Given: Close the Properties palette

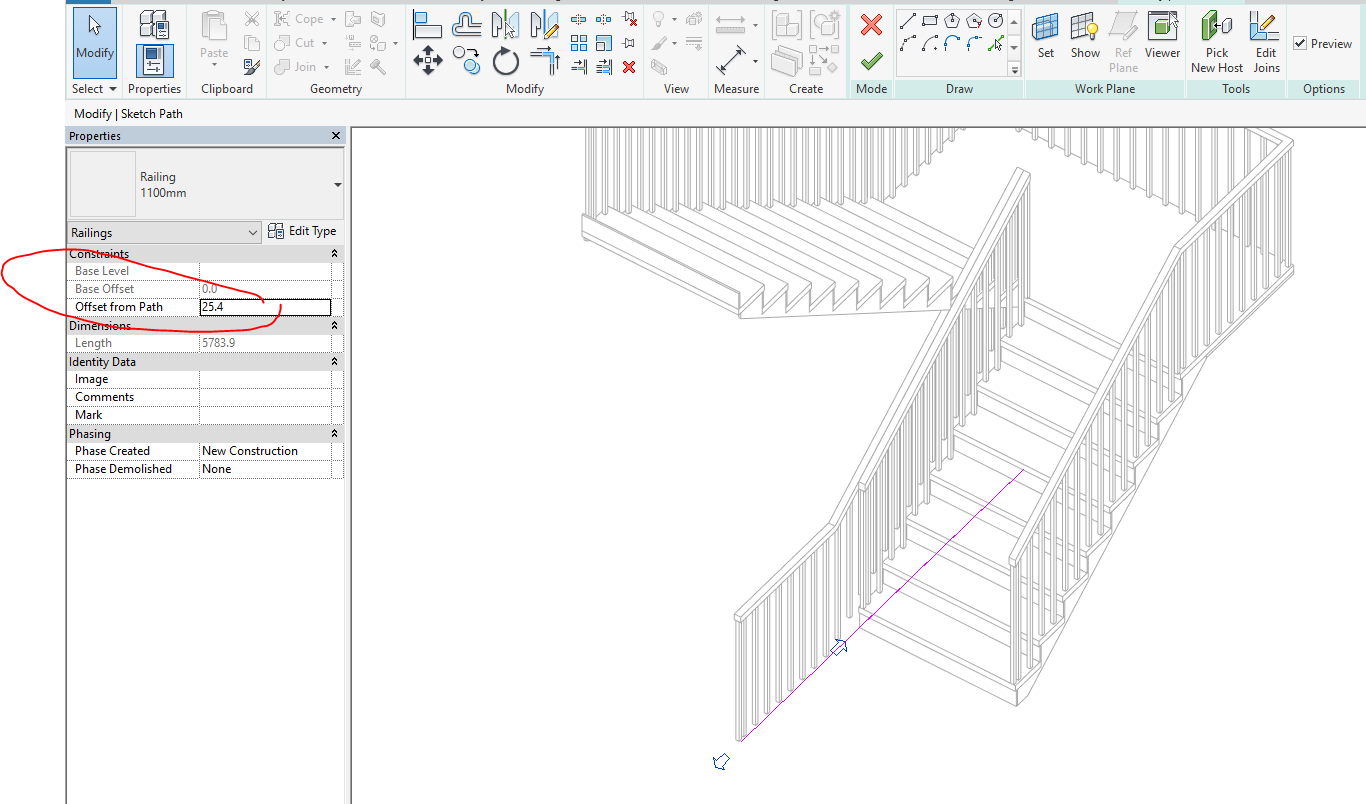Looking at the screenshot, I should pyautogui.click(x=336, y=136).
